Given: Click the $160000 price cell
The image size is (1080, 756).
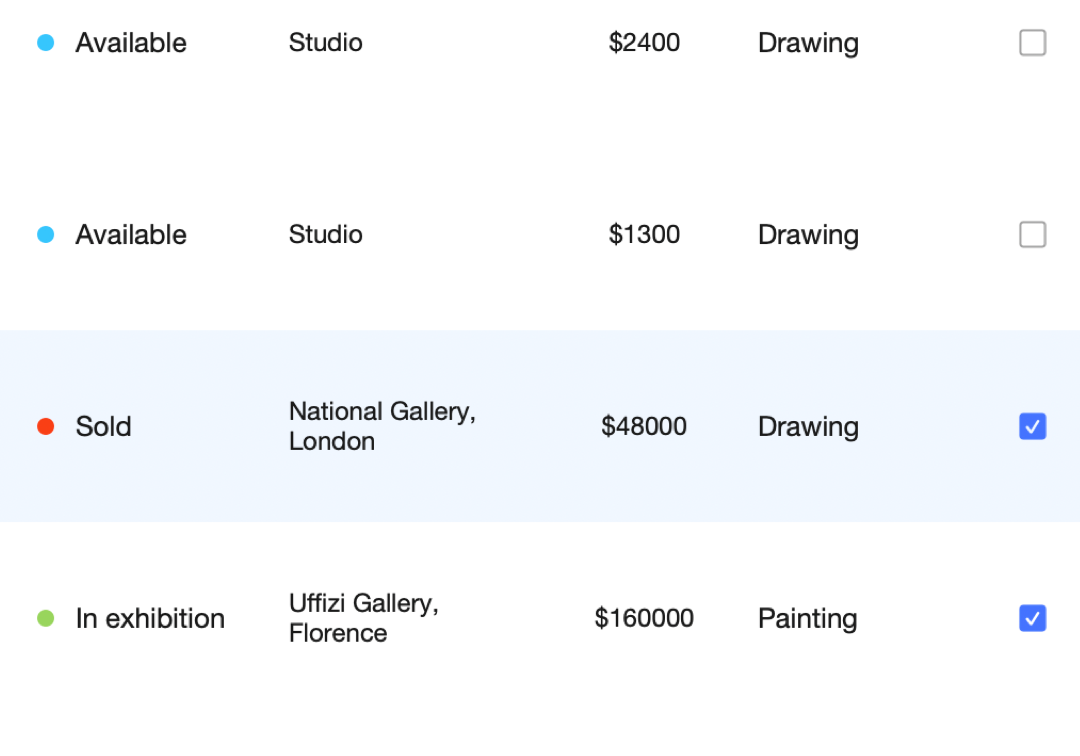Looking at the screenshot, I should pyautogui.click(x=644, y=619).
